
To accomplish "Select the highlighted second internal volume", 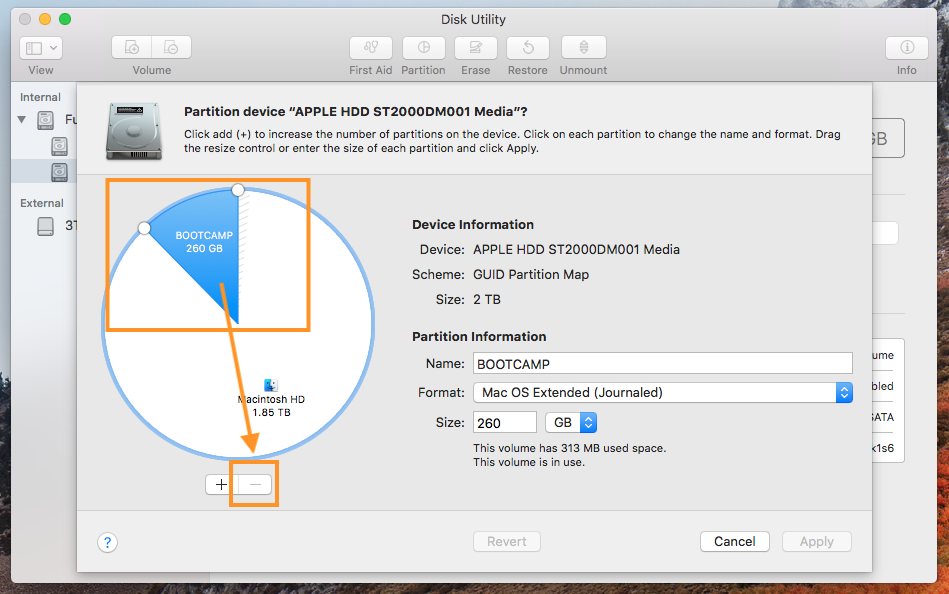I will pyautogui.click(x=59, y=172).
